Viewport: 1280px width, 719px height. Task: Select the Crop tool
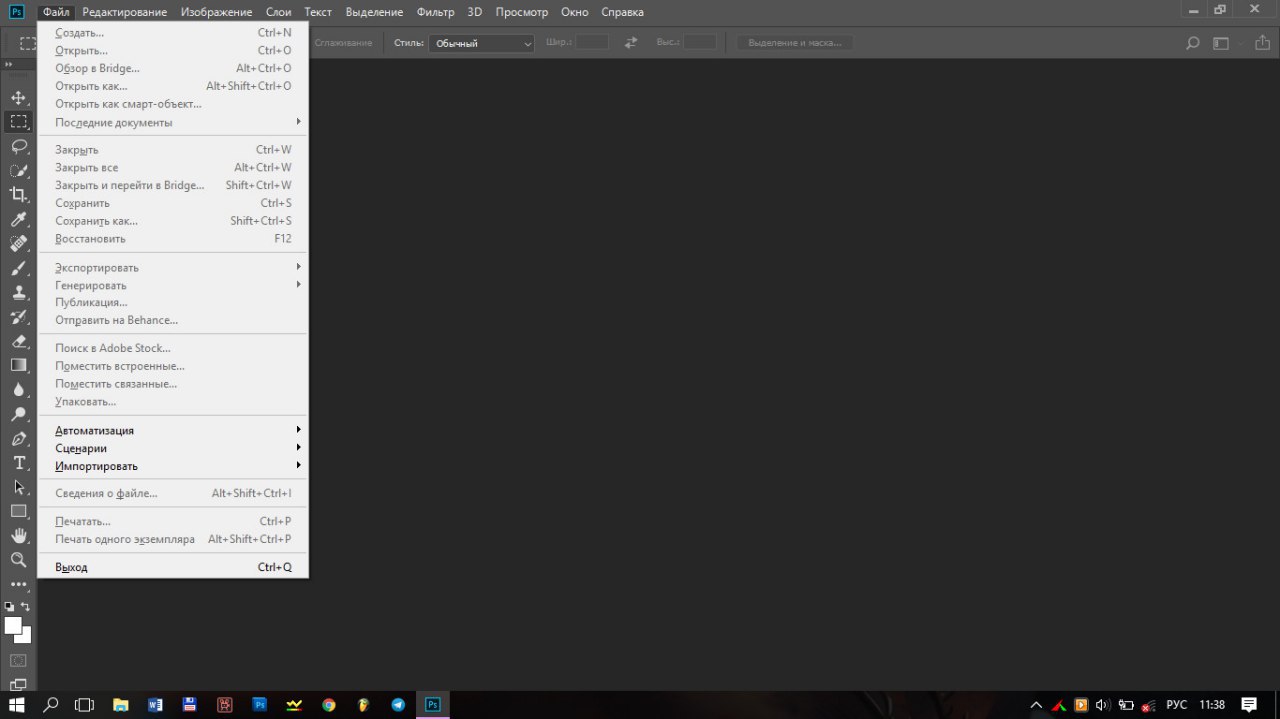[x=18, y=195]
